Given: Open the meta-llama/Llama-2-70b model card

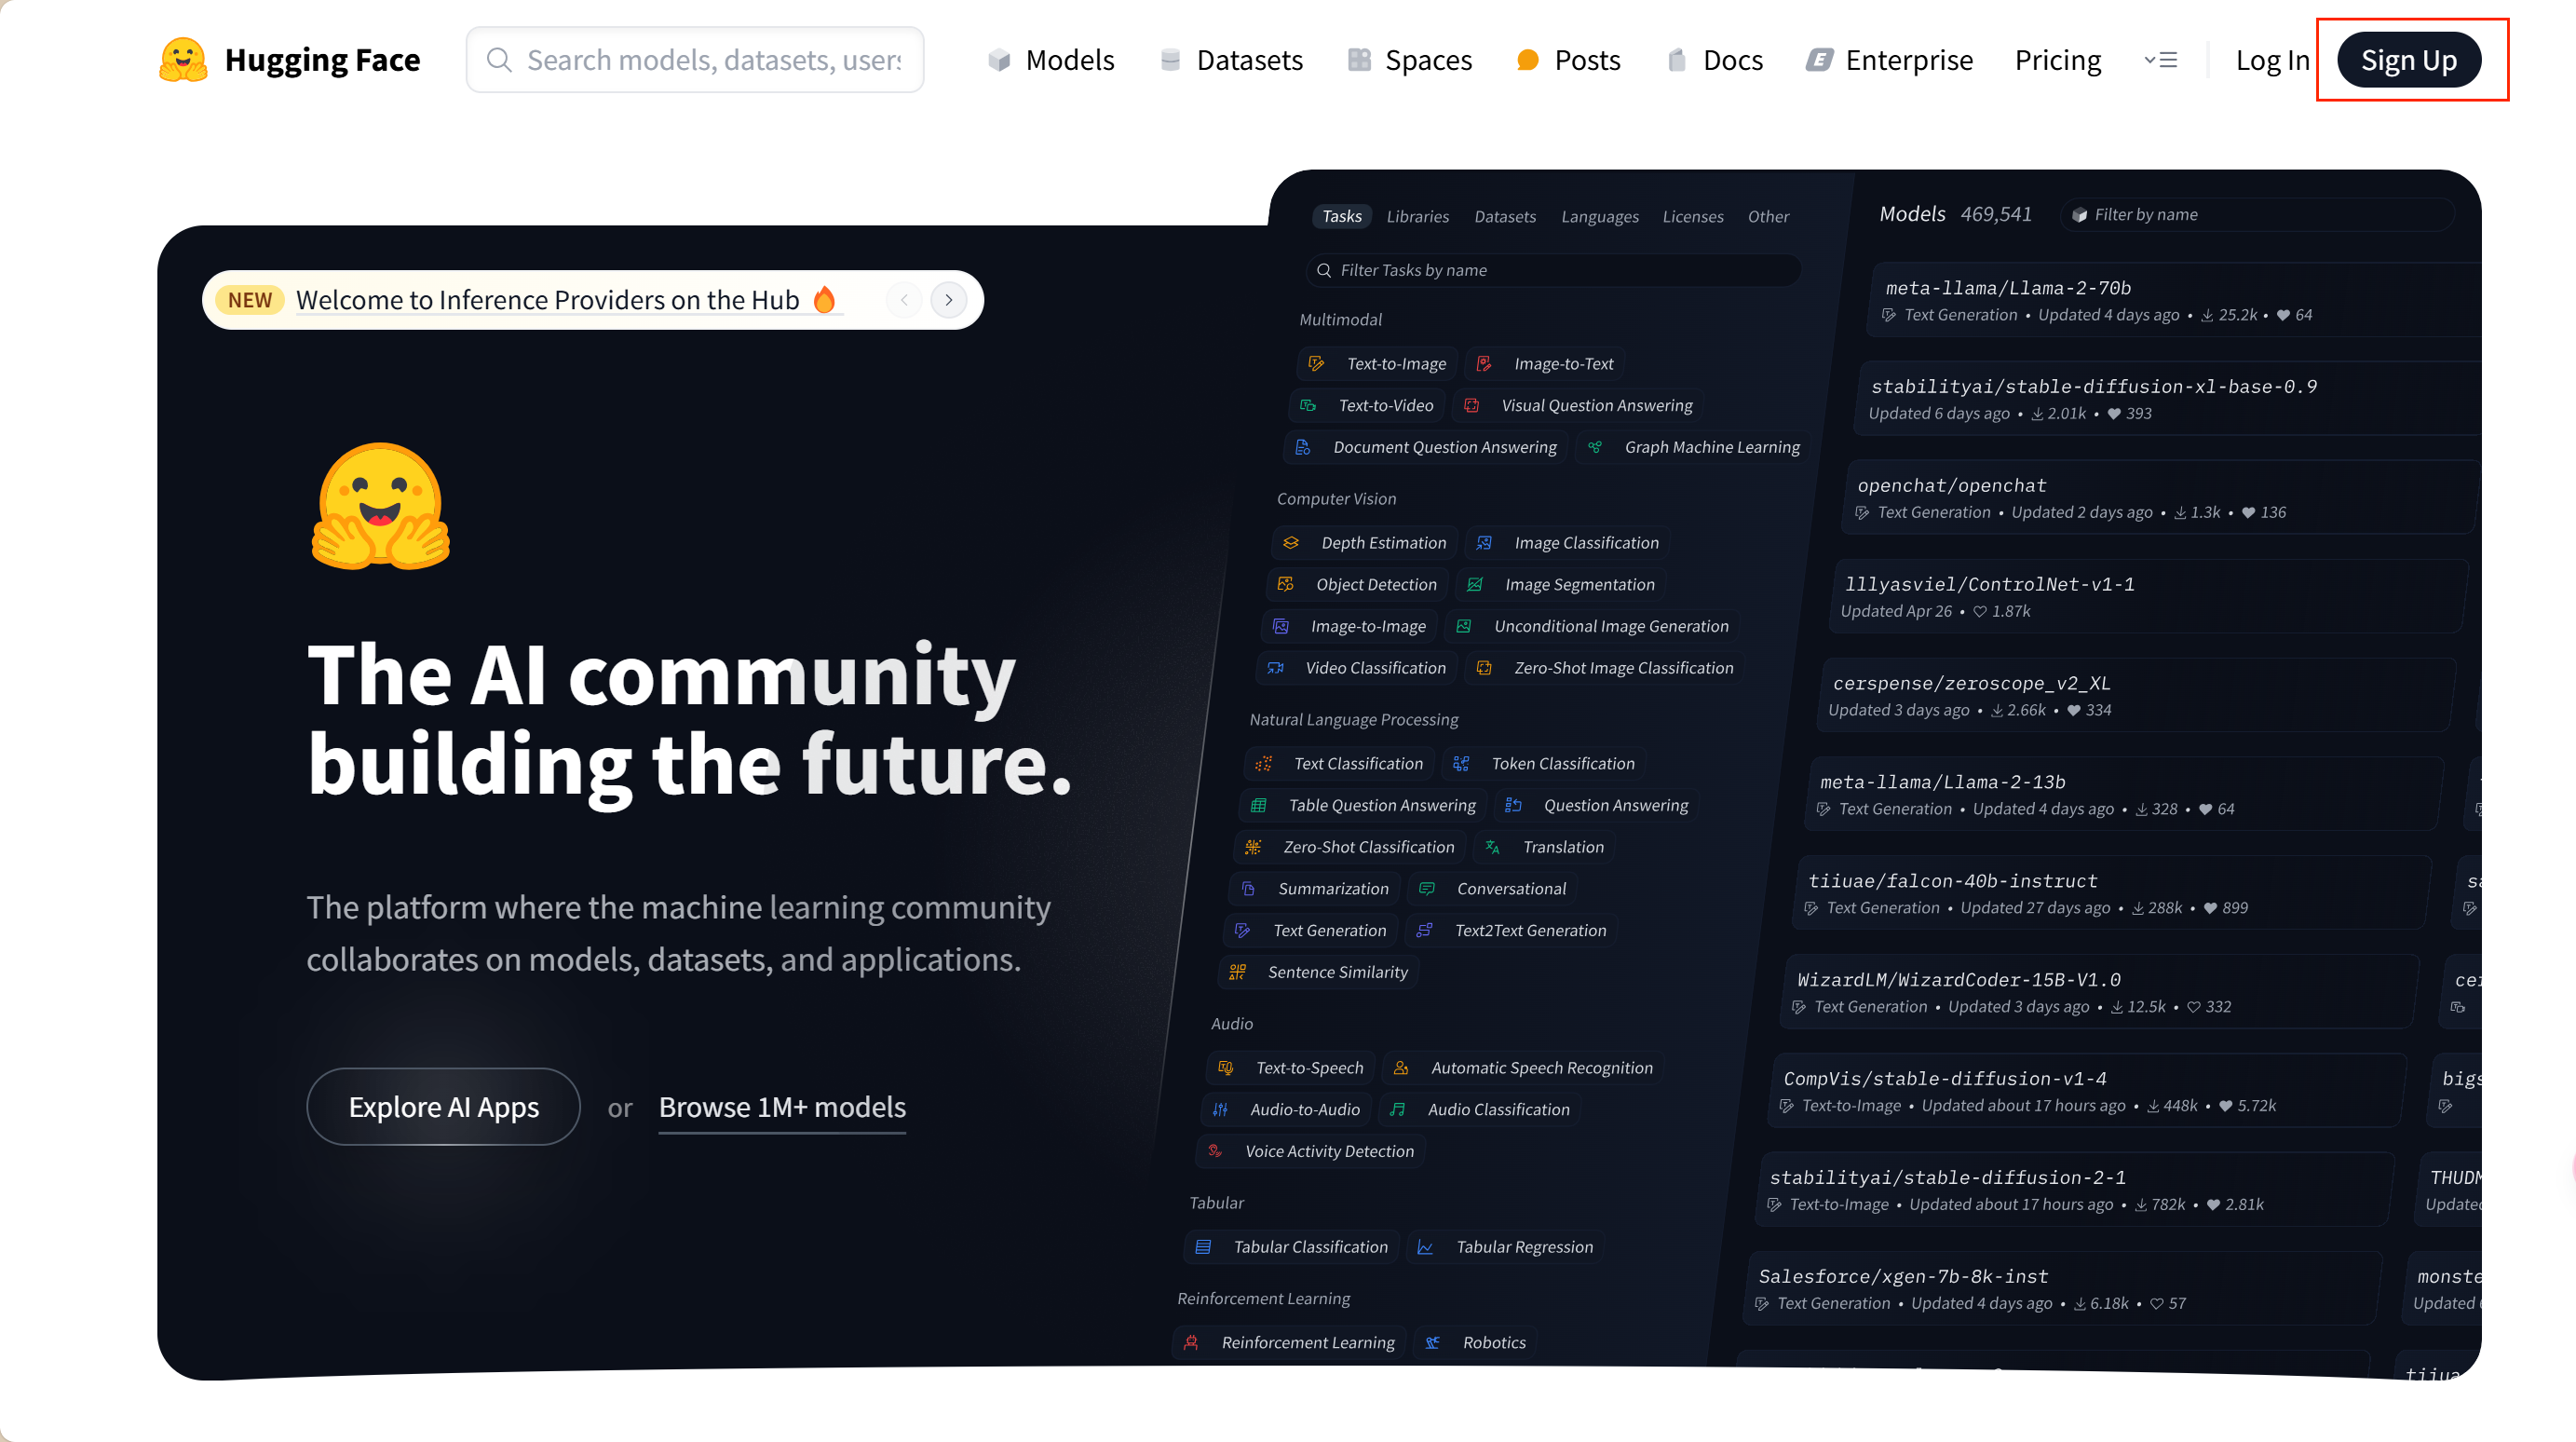Looking at the screenshot, I should tap(2175, 299).
